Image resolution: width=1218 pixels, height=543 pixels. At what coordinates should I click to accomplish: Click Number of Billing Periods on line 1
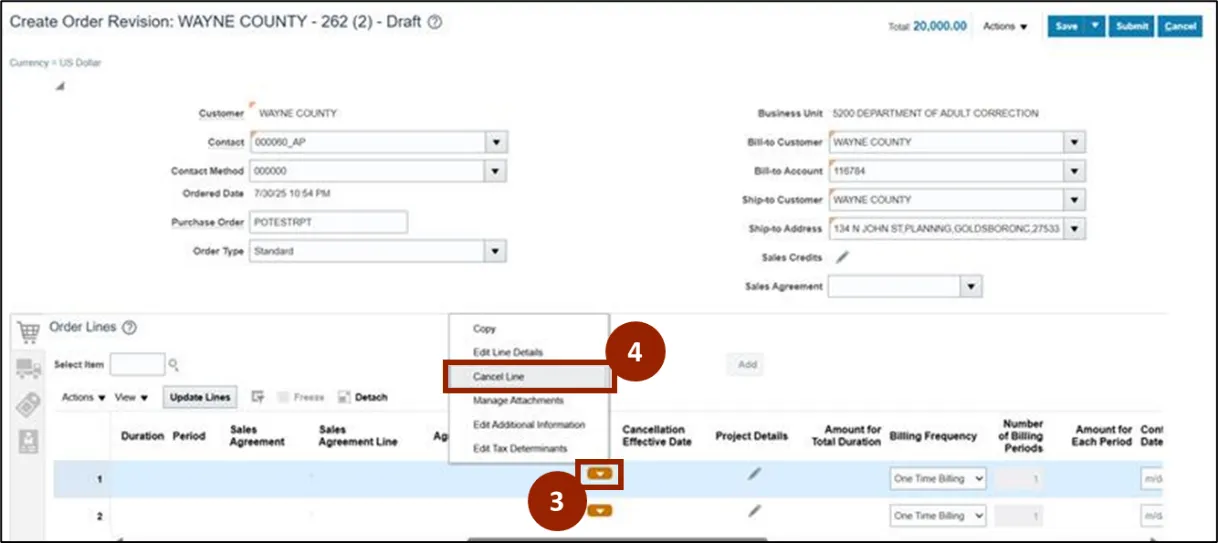coord(1020,479)
